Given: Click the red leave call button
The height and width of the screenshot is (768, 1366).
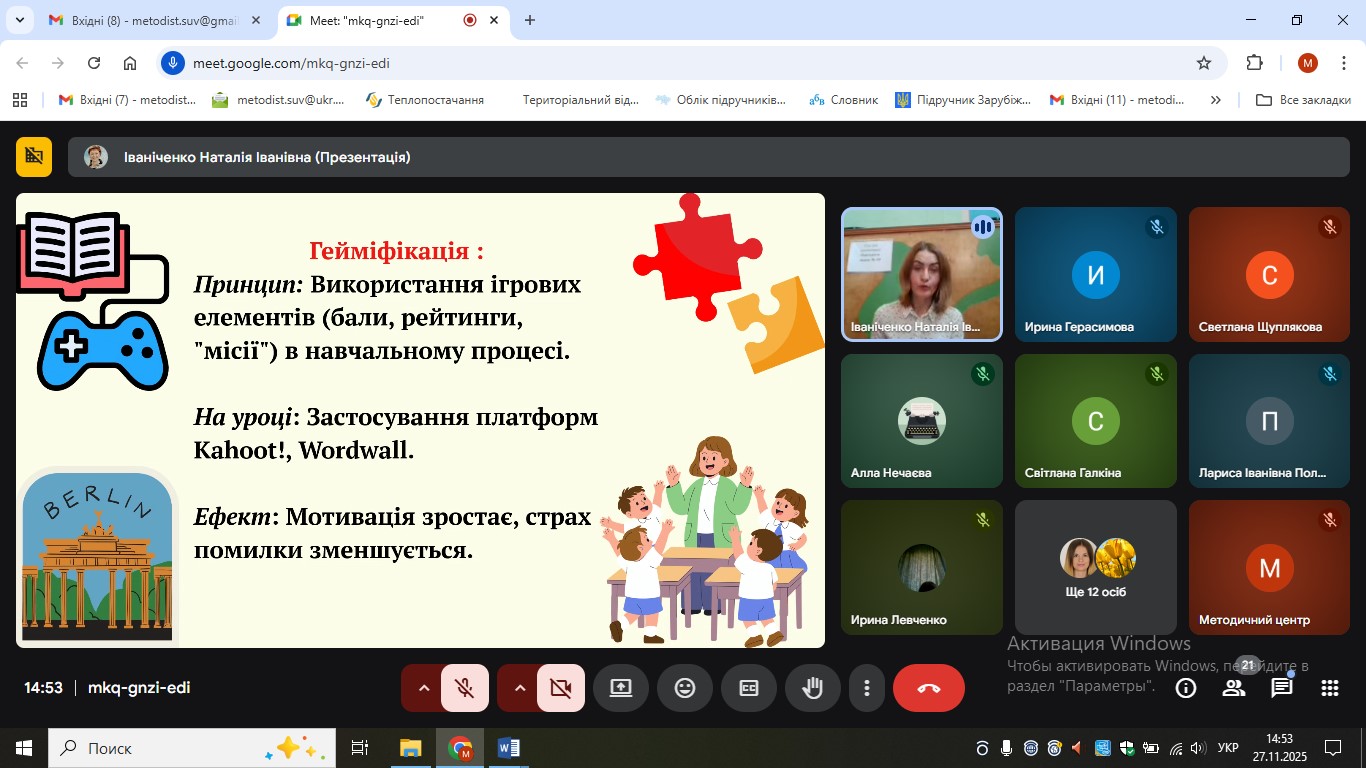Looking at the screenshot, I should (x=928, y=688).
